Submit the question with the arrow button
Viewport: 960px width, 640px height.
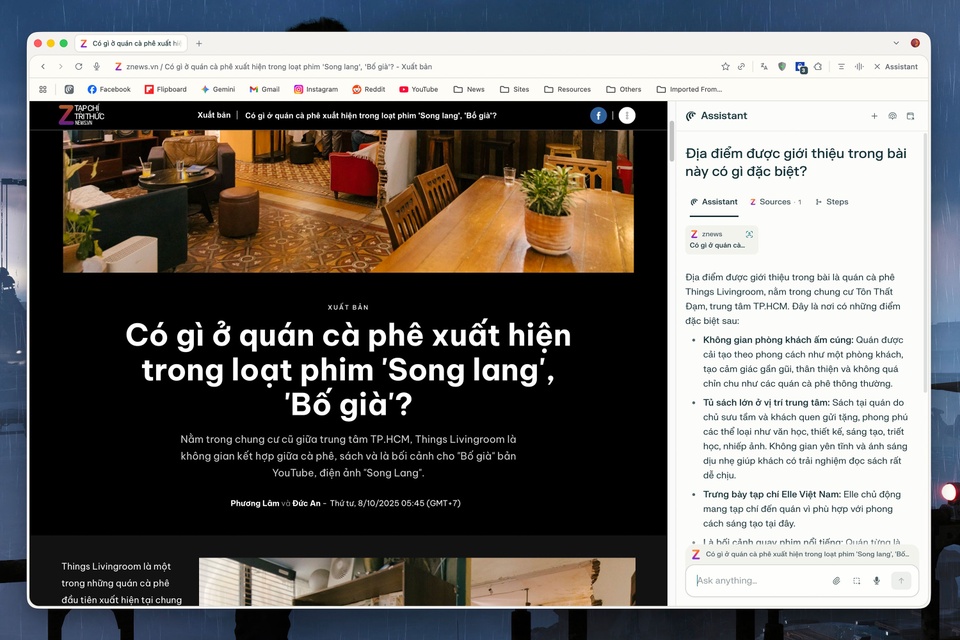click(x=901, y=581)
